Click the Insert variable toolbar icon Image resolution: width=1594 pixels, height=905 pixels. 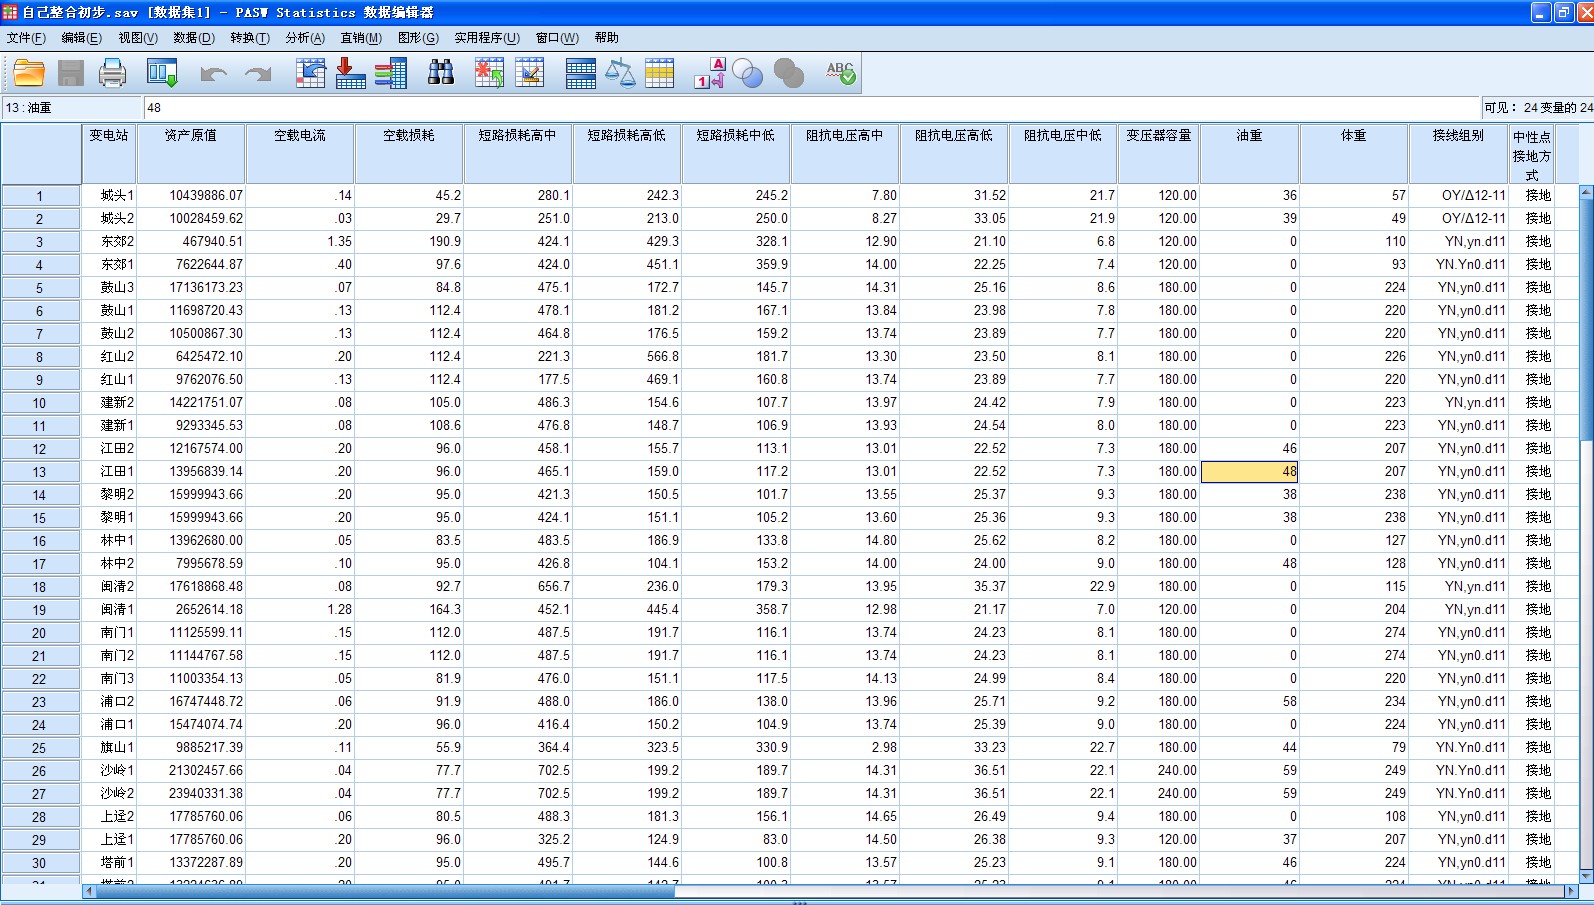tap(529, 73)
